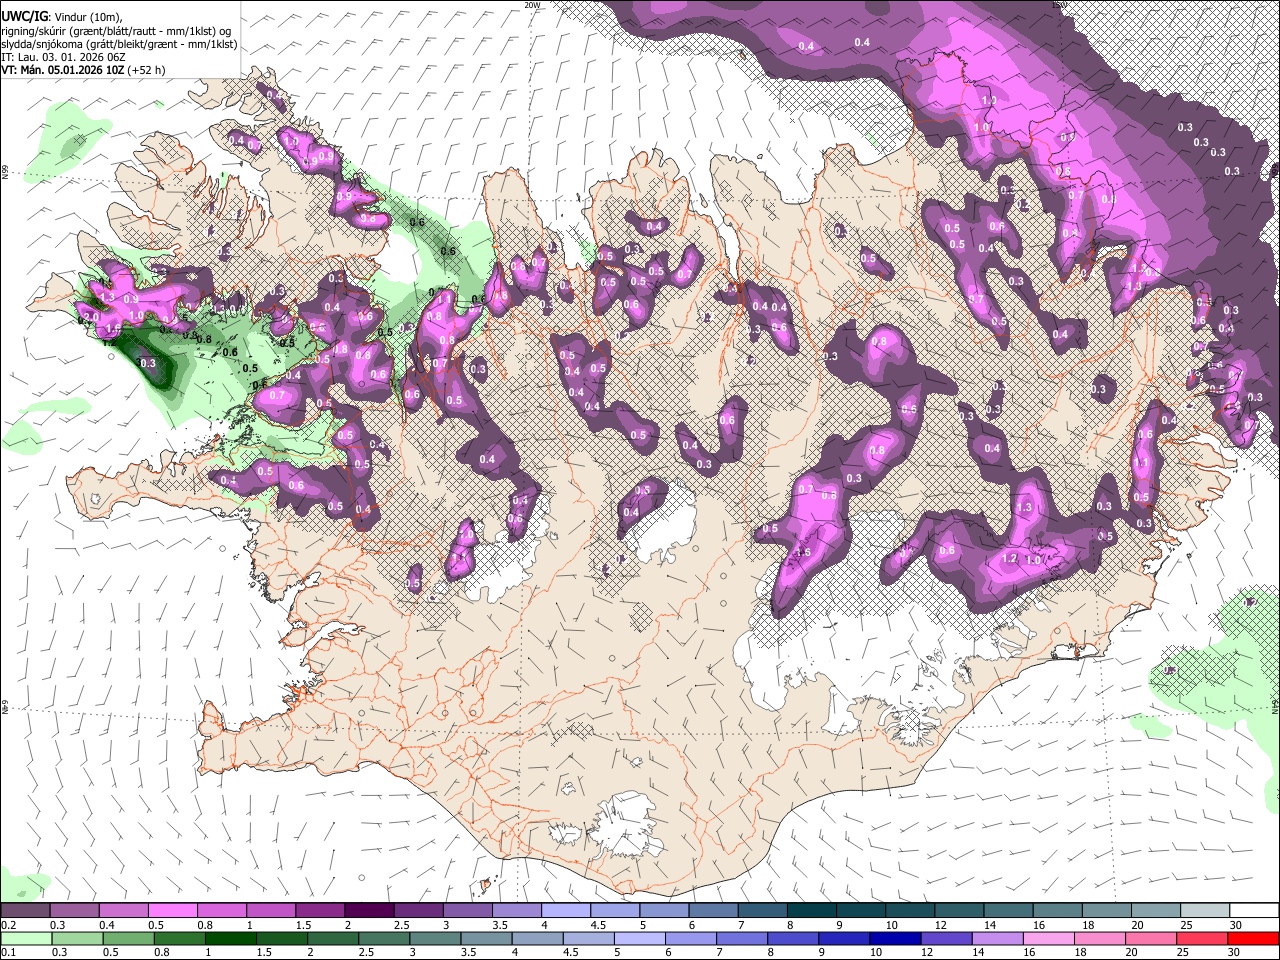
Task: Click the '10' label on the upper scale
Action: tap(891, 925)
